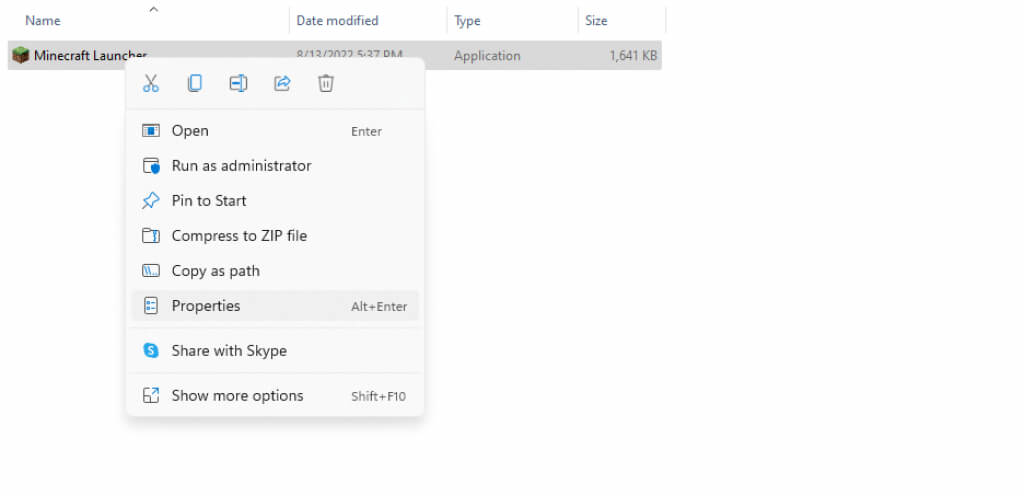
Task: Click the Type column header
Action: pyautogui.click(x=467, y=21)
